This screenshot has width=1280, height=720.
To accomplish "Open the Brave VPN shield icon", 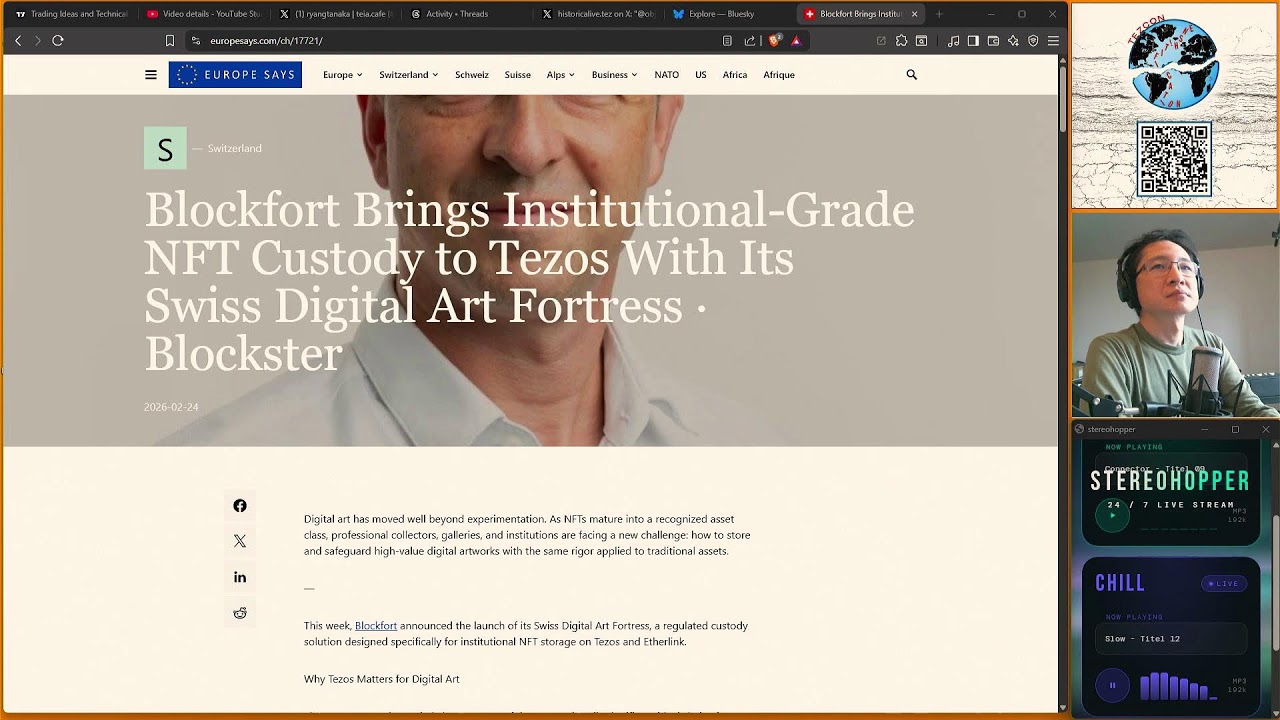I will [x=1033, y=41].
